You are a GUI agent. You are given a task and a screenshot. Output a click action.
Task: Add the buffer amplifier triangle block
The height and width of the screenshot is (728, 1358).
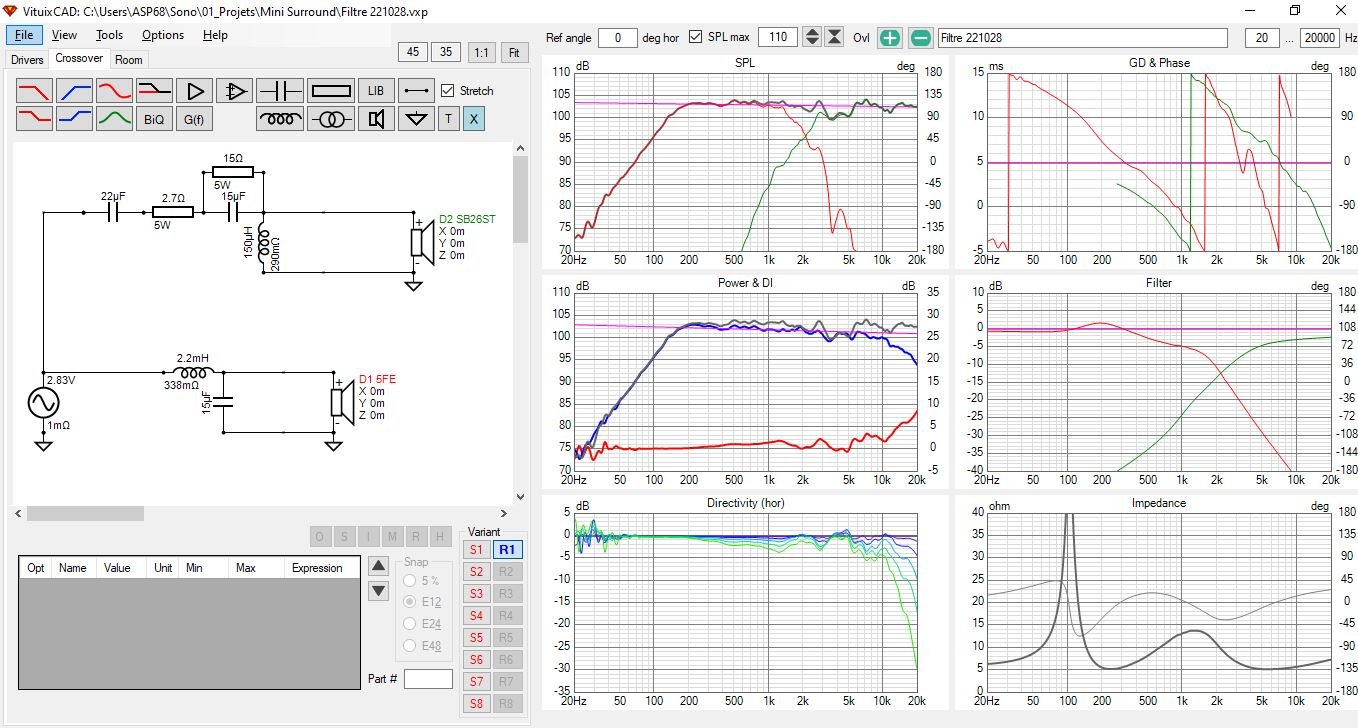(195, 91)
